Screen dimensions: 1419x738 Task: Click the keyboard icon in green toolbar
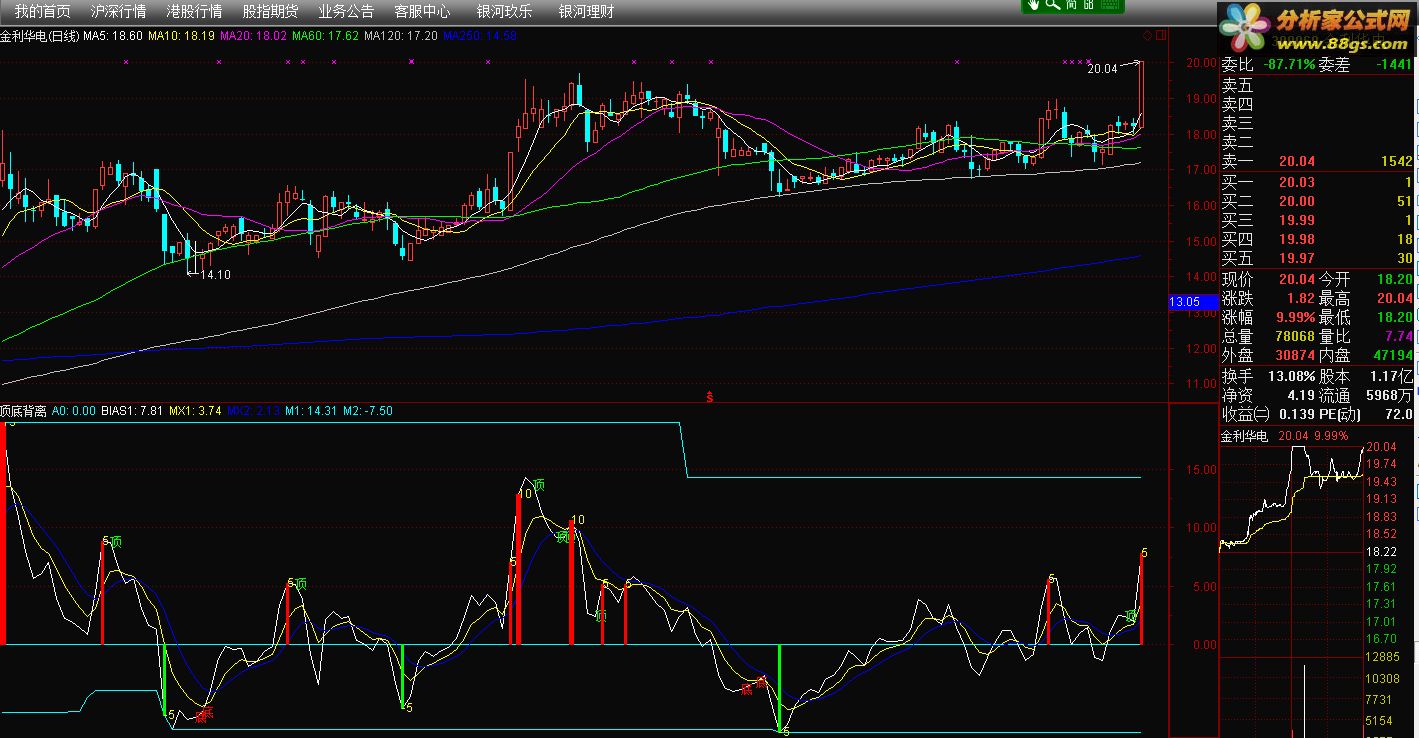(x=1108, y=5)
